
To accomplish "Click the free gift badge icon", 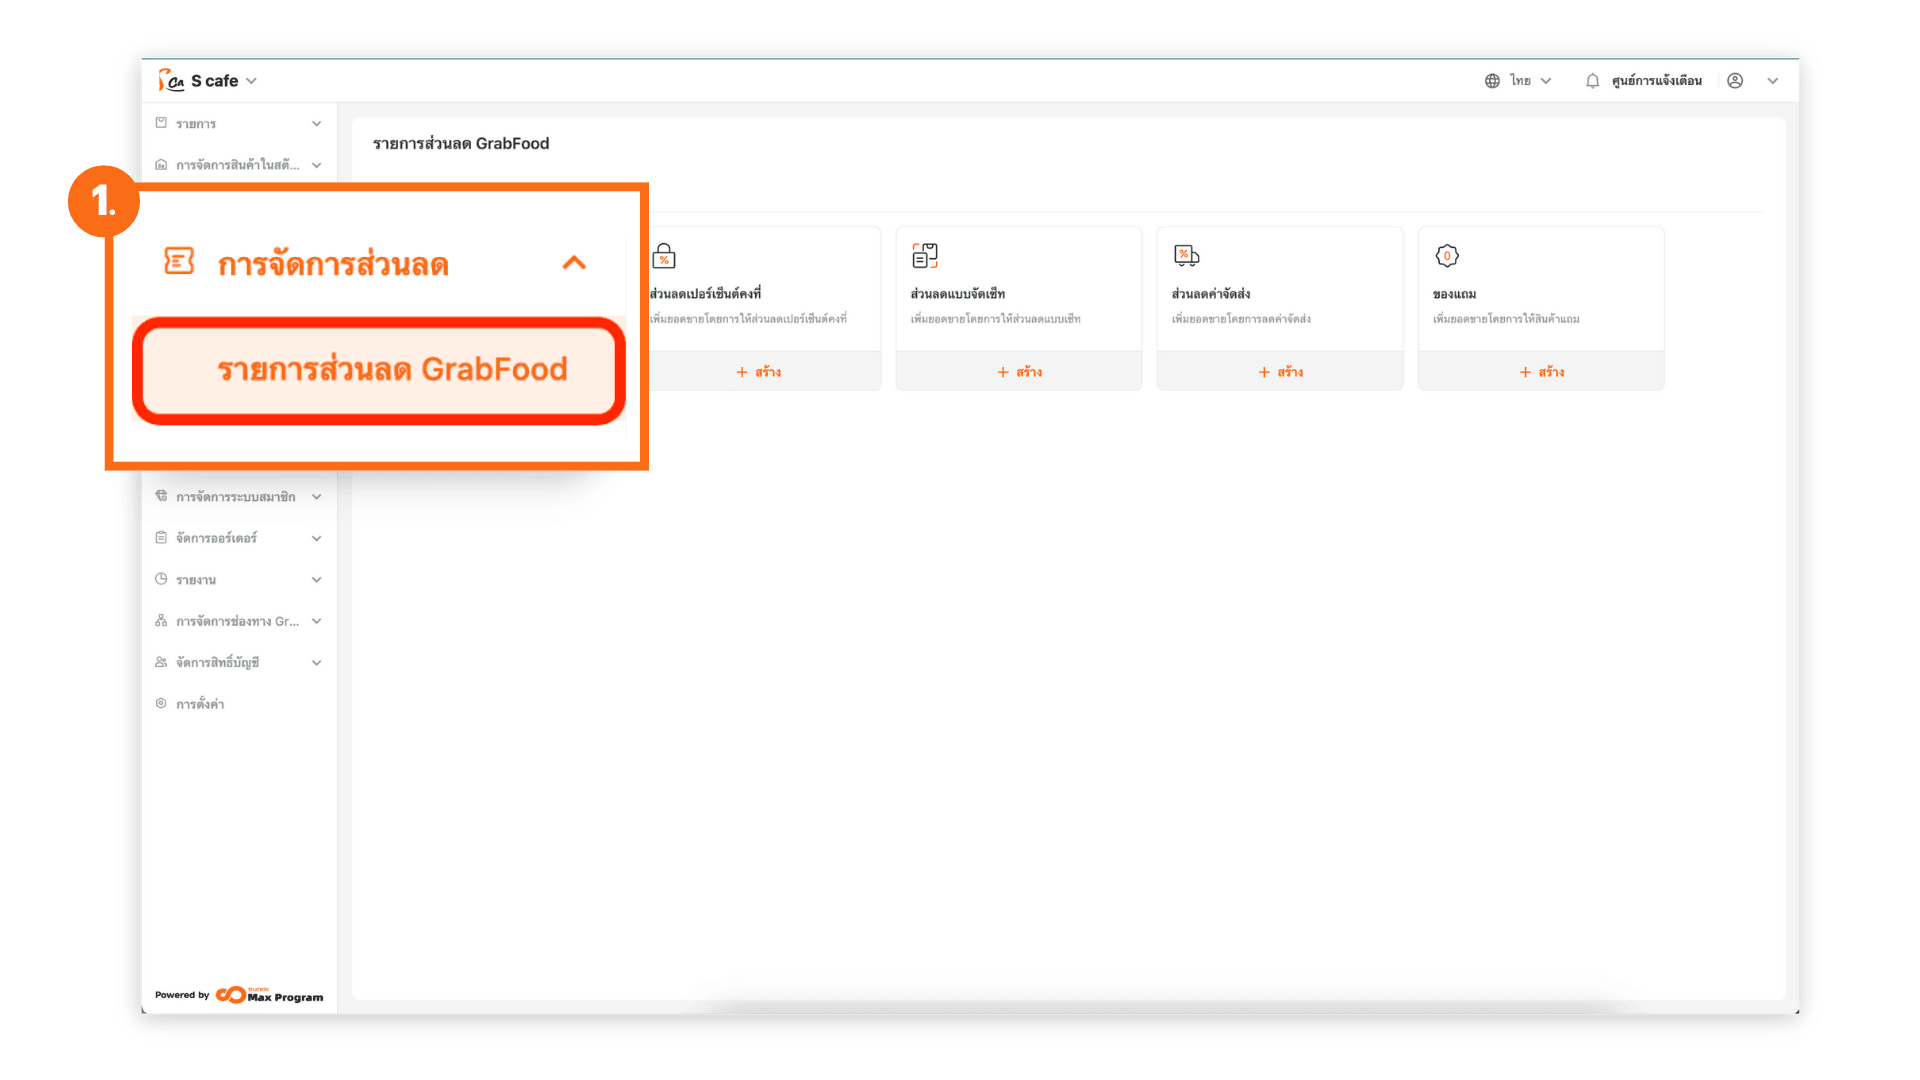I will pos(1447,256).
